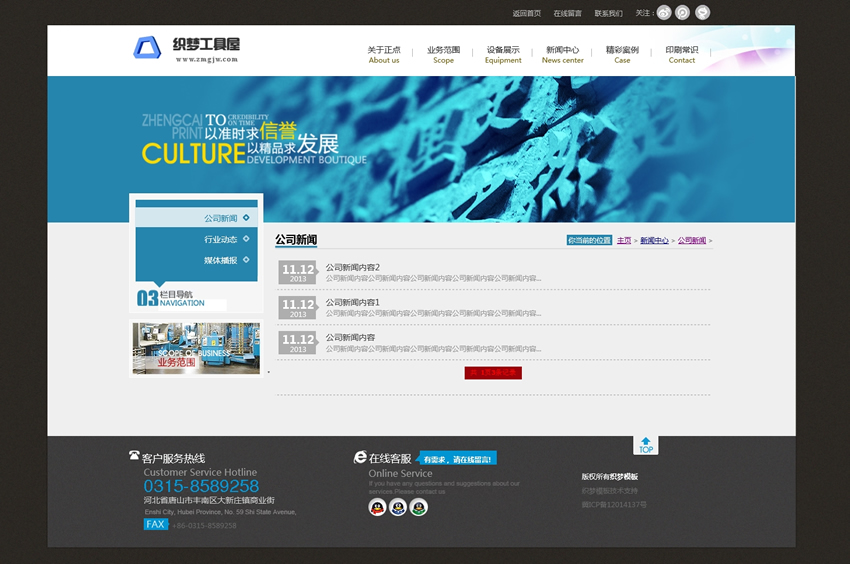Click the diamond bullet beside 公司新闻 in sidebar
The width and height of the screenshot is (850, 564).
point(246,217)
